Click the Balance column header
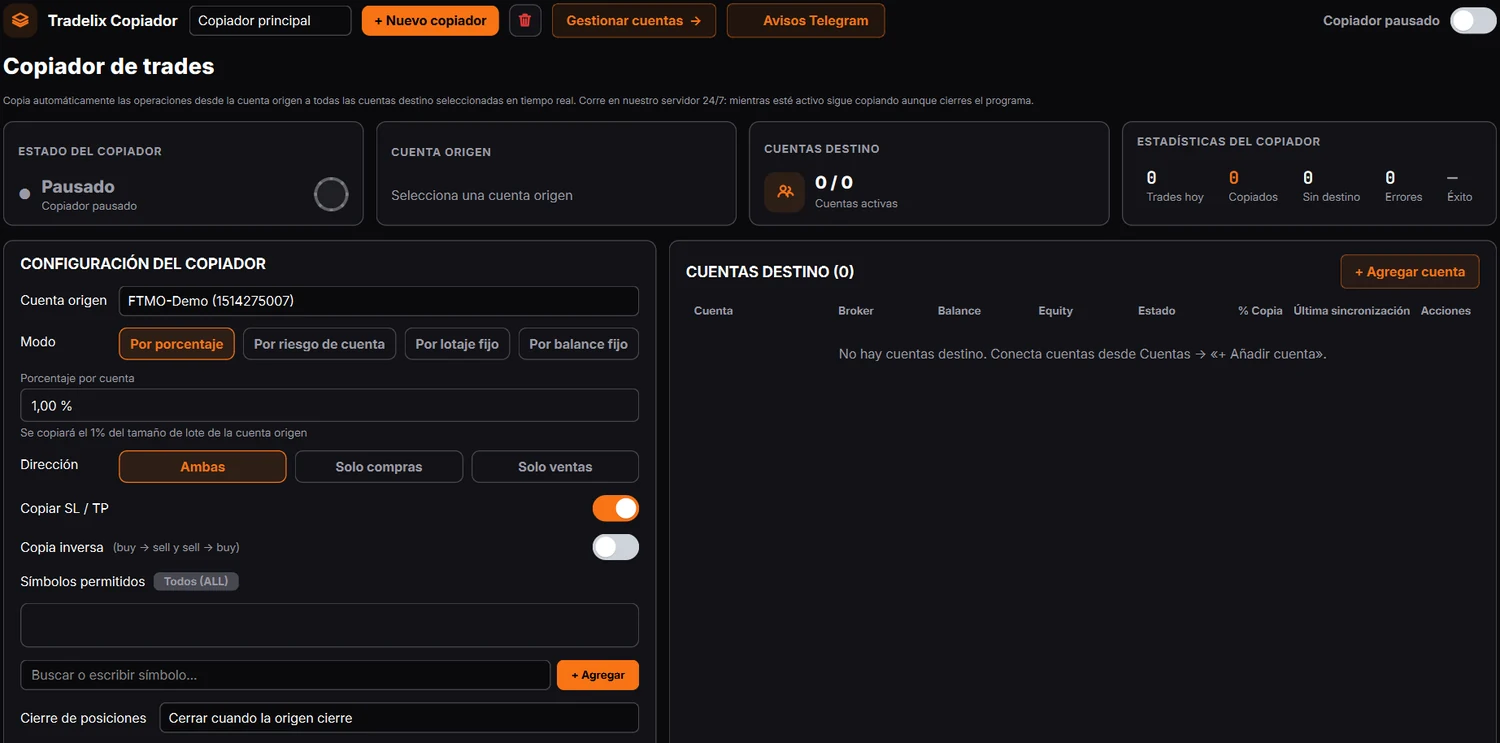 click(x=959, y=311)
